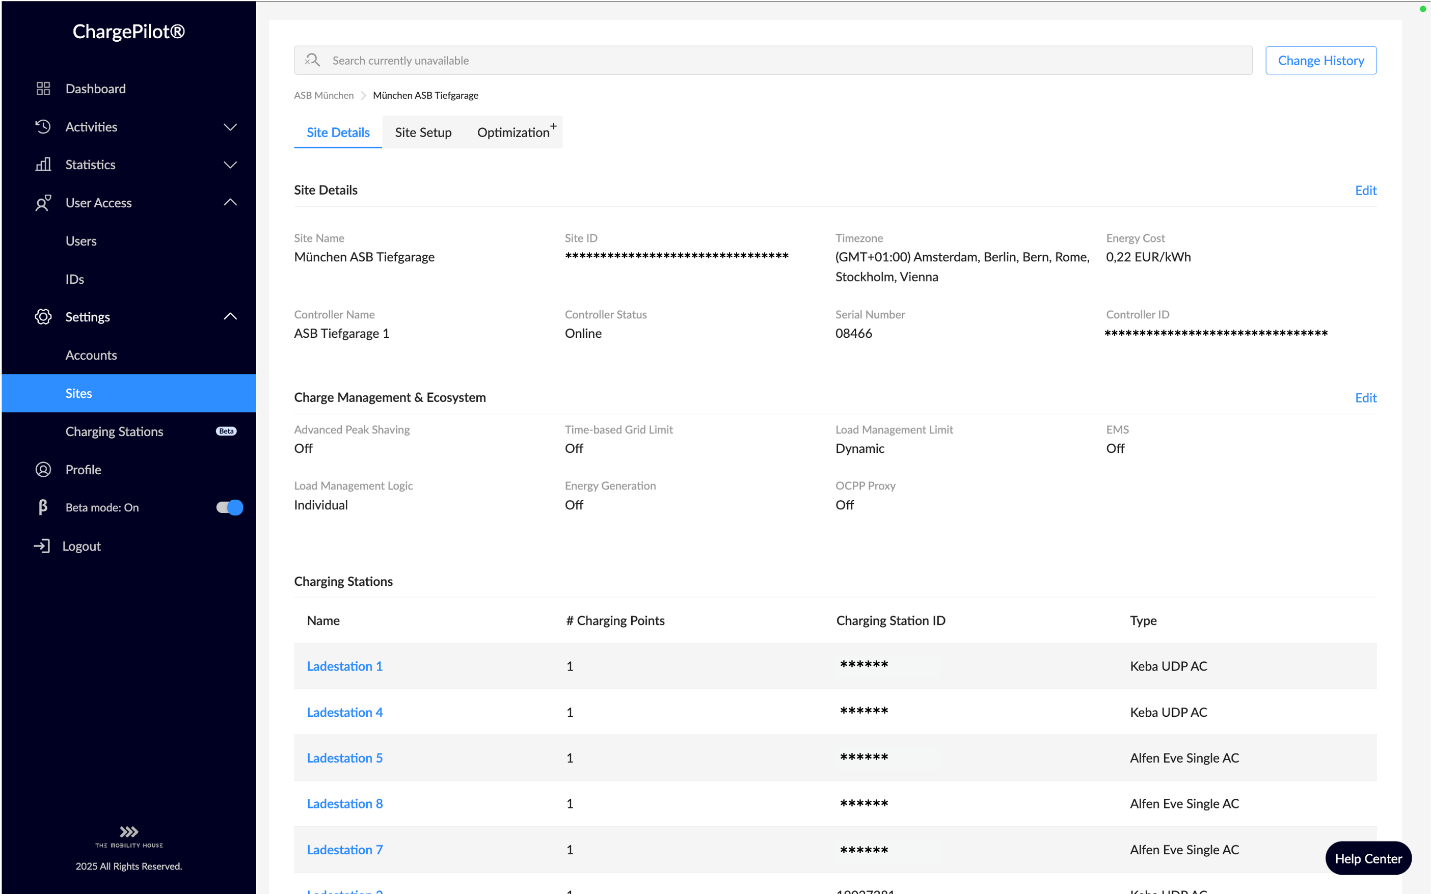This screenshot has height=894, width=1431.
Task: Expand the Activities menu chevron
Action: coord(230,127)
